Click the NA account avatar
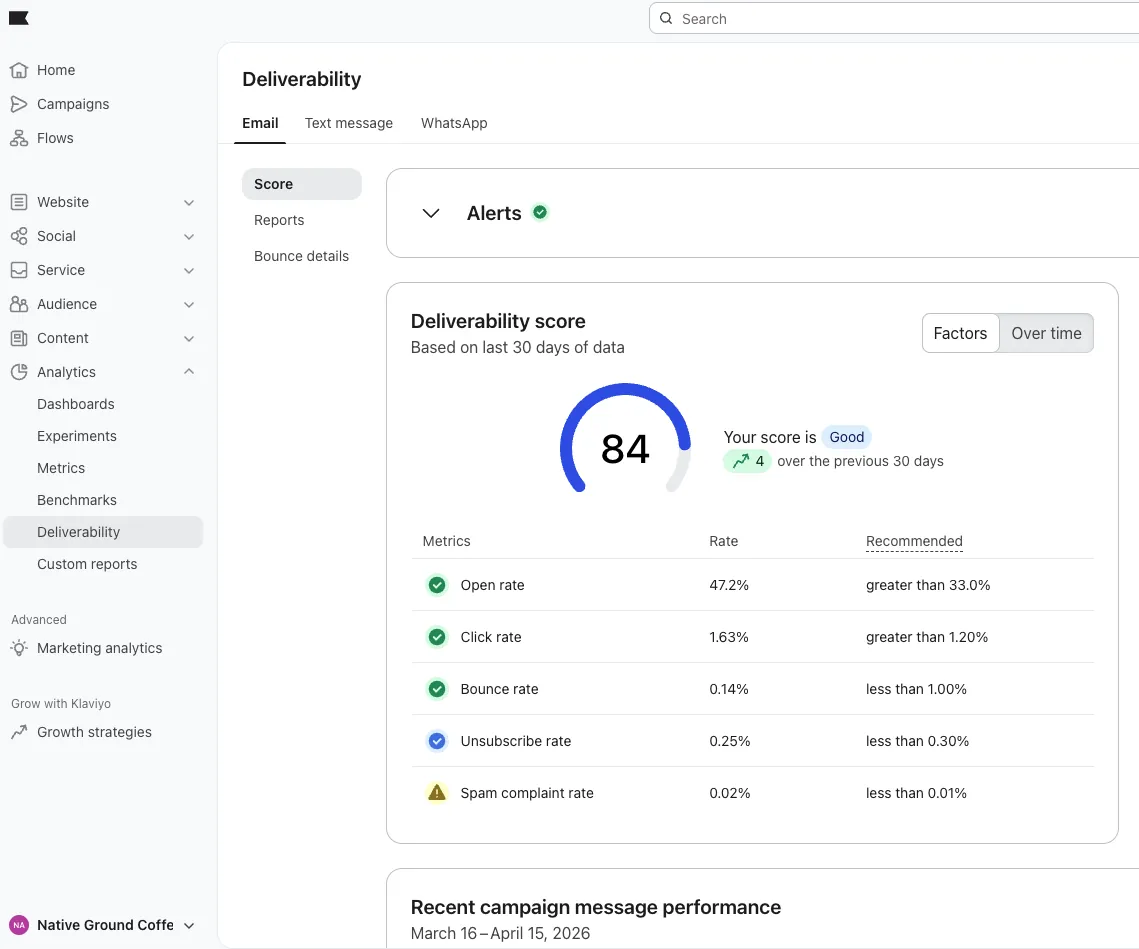This screenshot has width=1139, height=949. coord(19,925)
